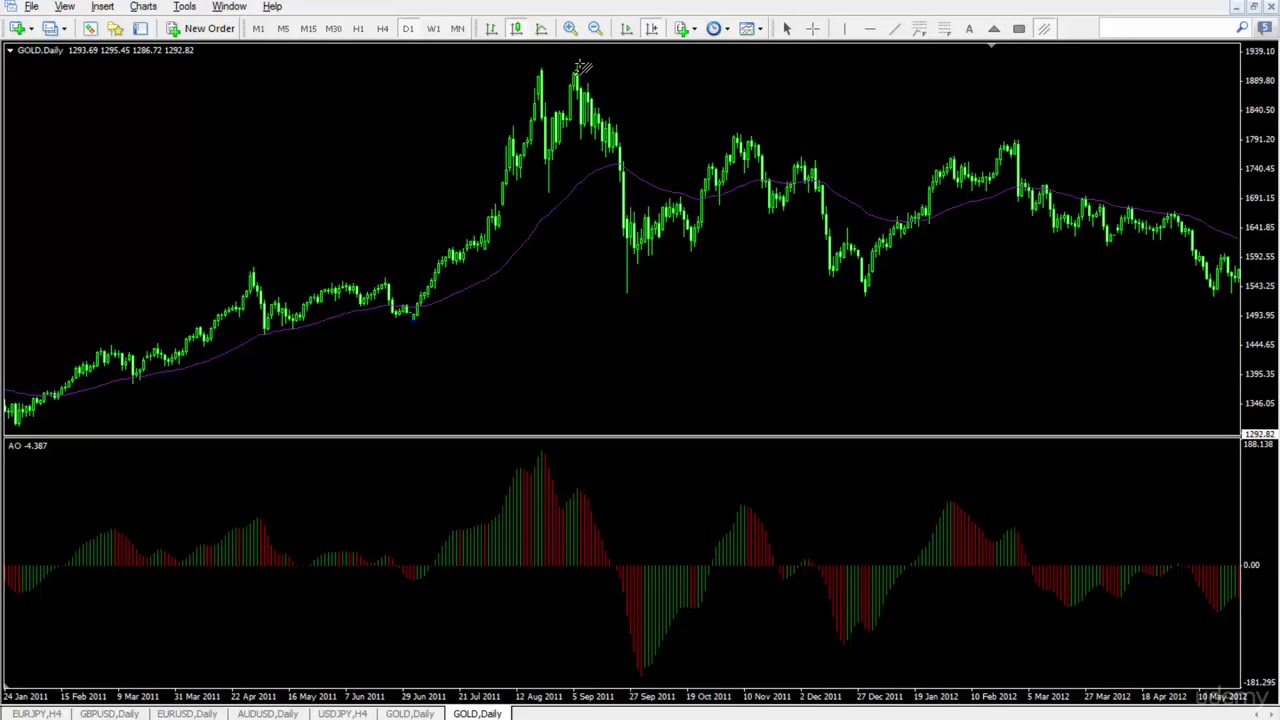This screenshot has height=720, width=1280.
Task: Switch to M5 timeframe
Action: (x=283, y=29)
